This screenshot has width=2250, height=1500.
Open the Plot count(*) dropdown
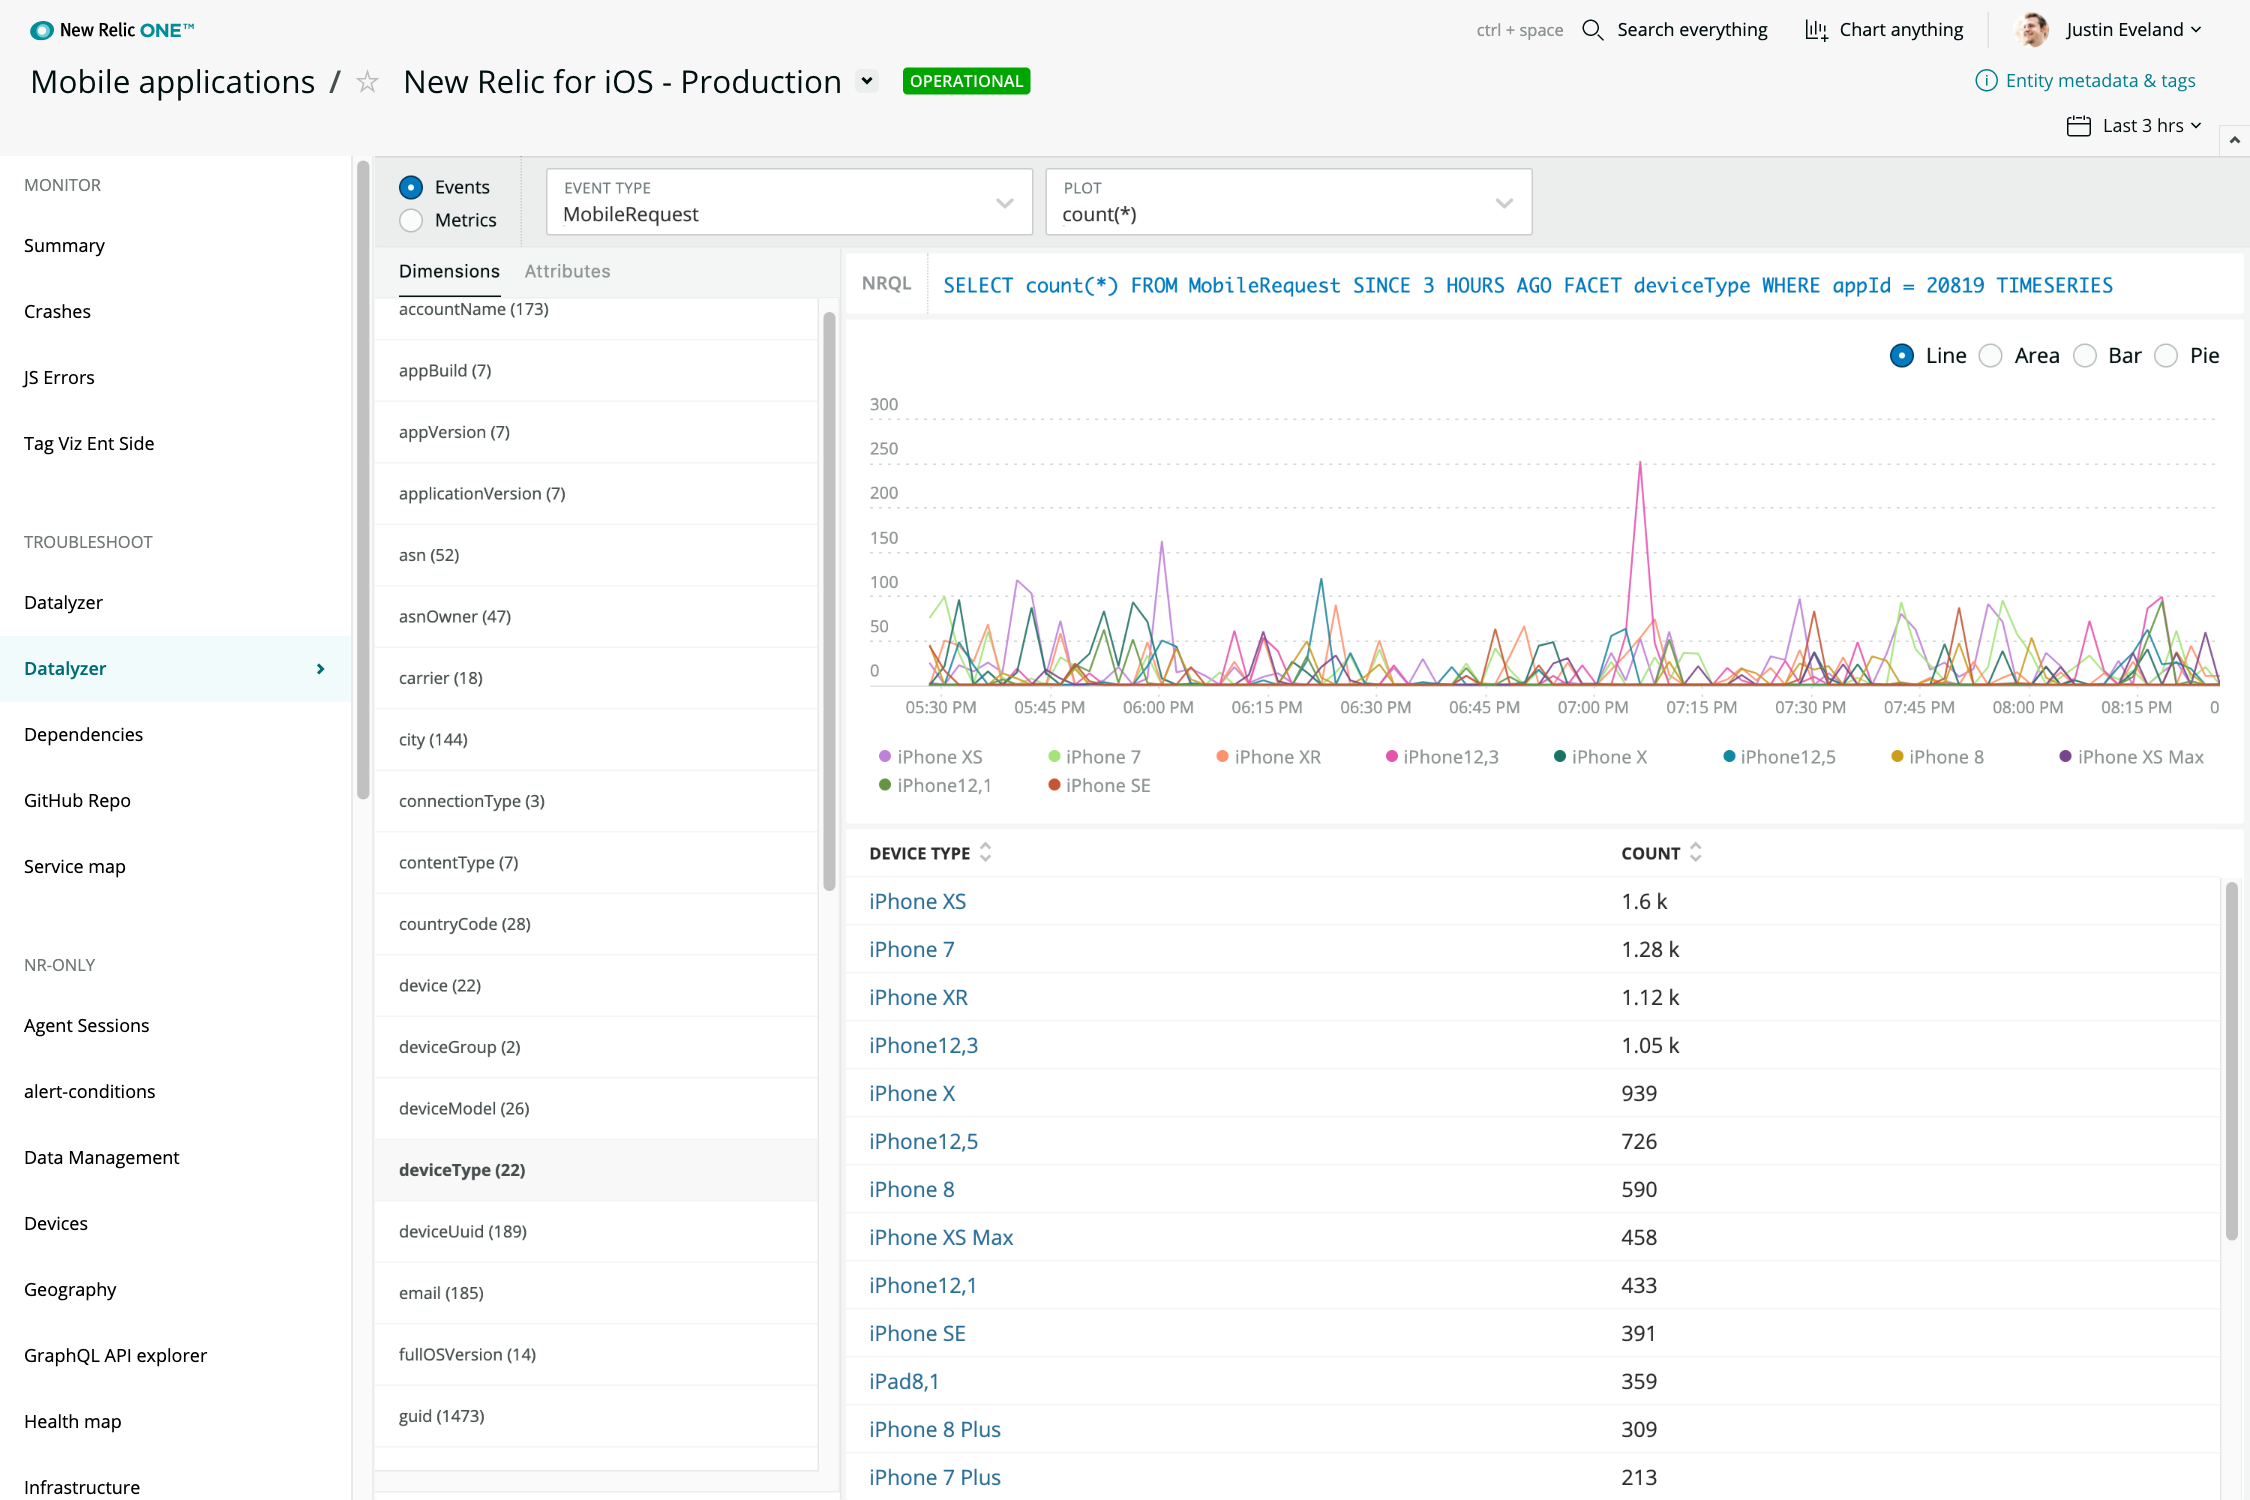tap(1288, 202)
